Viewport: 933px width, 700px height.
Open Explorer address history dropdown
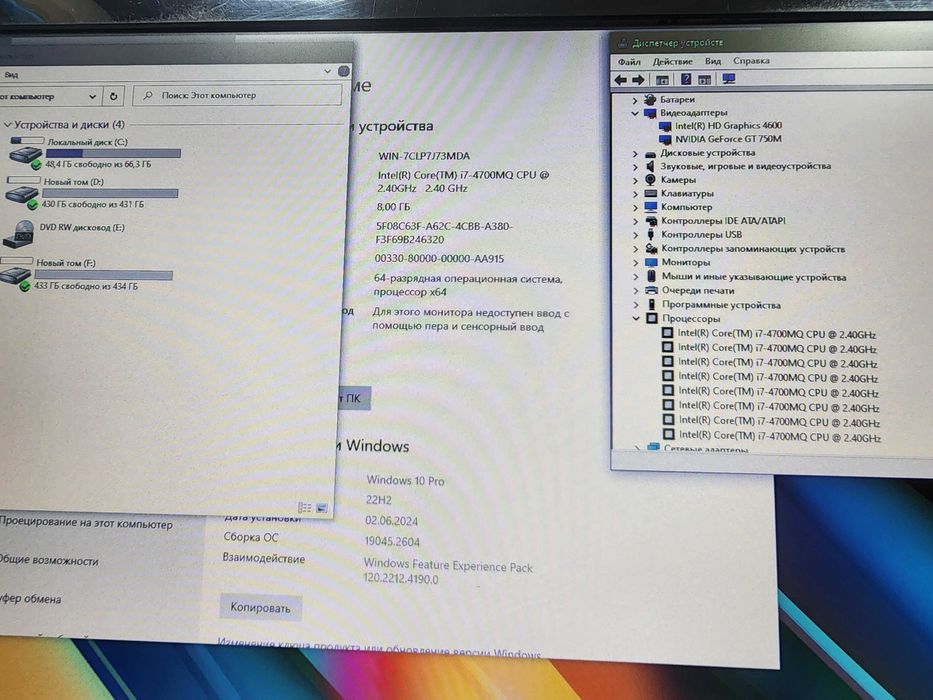coord(92,96)
